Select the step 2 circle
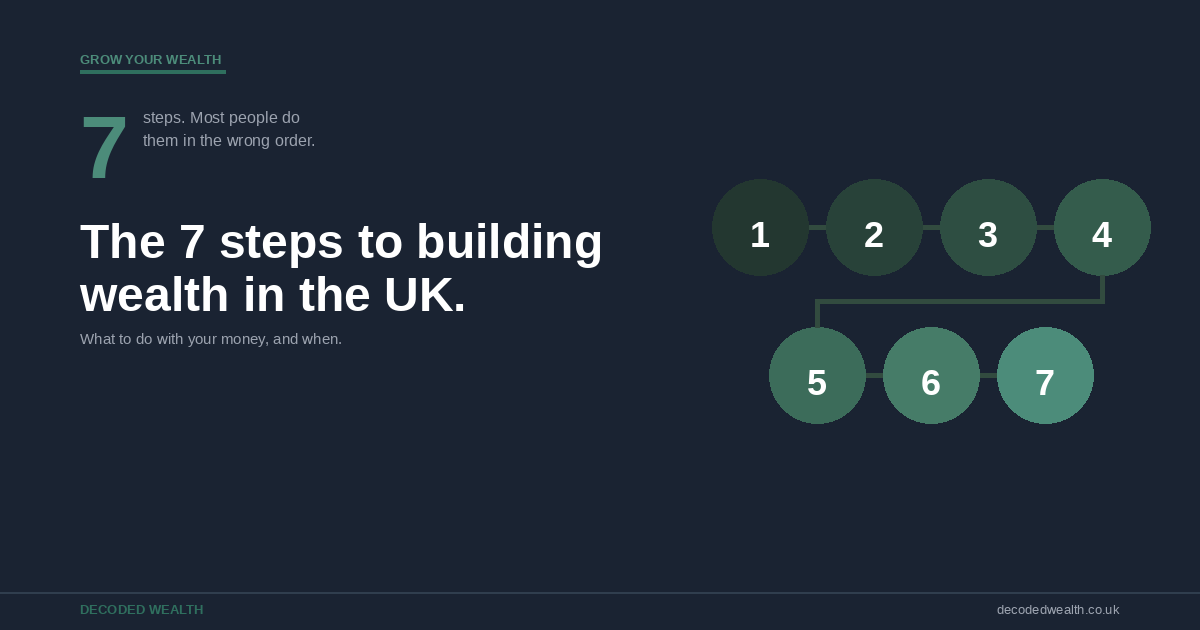The height and width of the screenshot is (630, 1200). (x=874, y=228)
